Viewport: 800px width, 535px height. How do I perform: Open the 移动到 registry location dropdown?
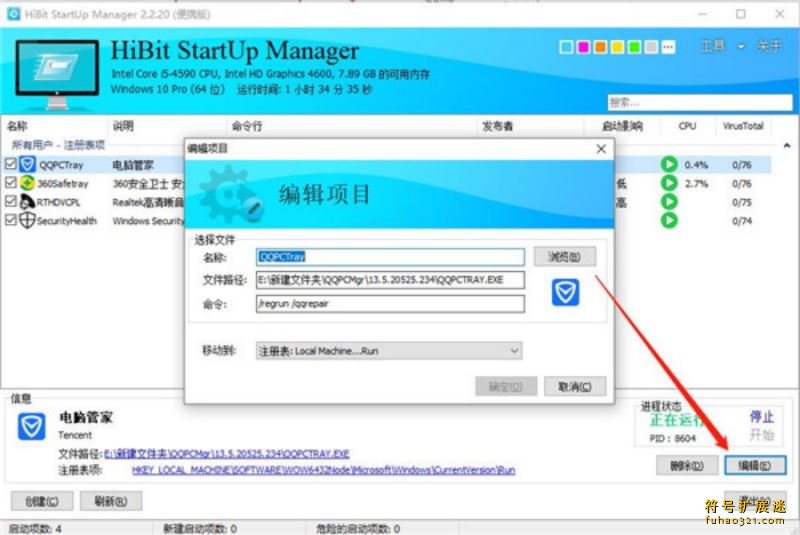pos(389,351)
